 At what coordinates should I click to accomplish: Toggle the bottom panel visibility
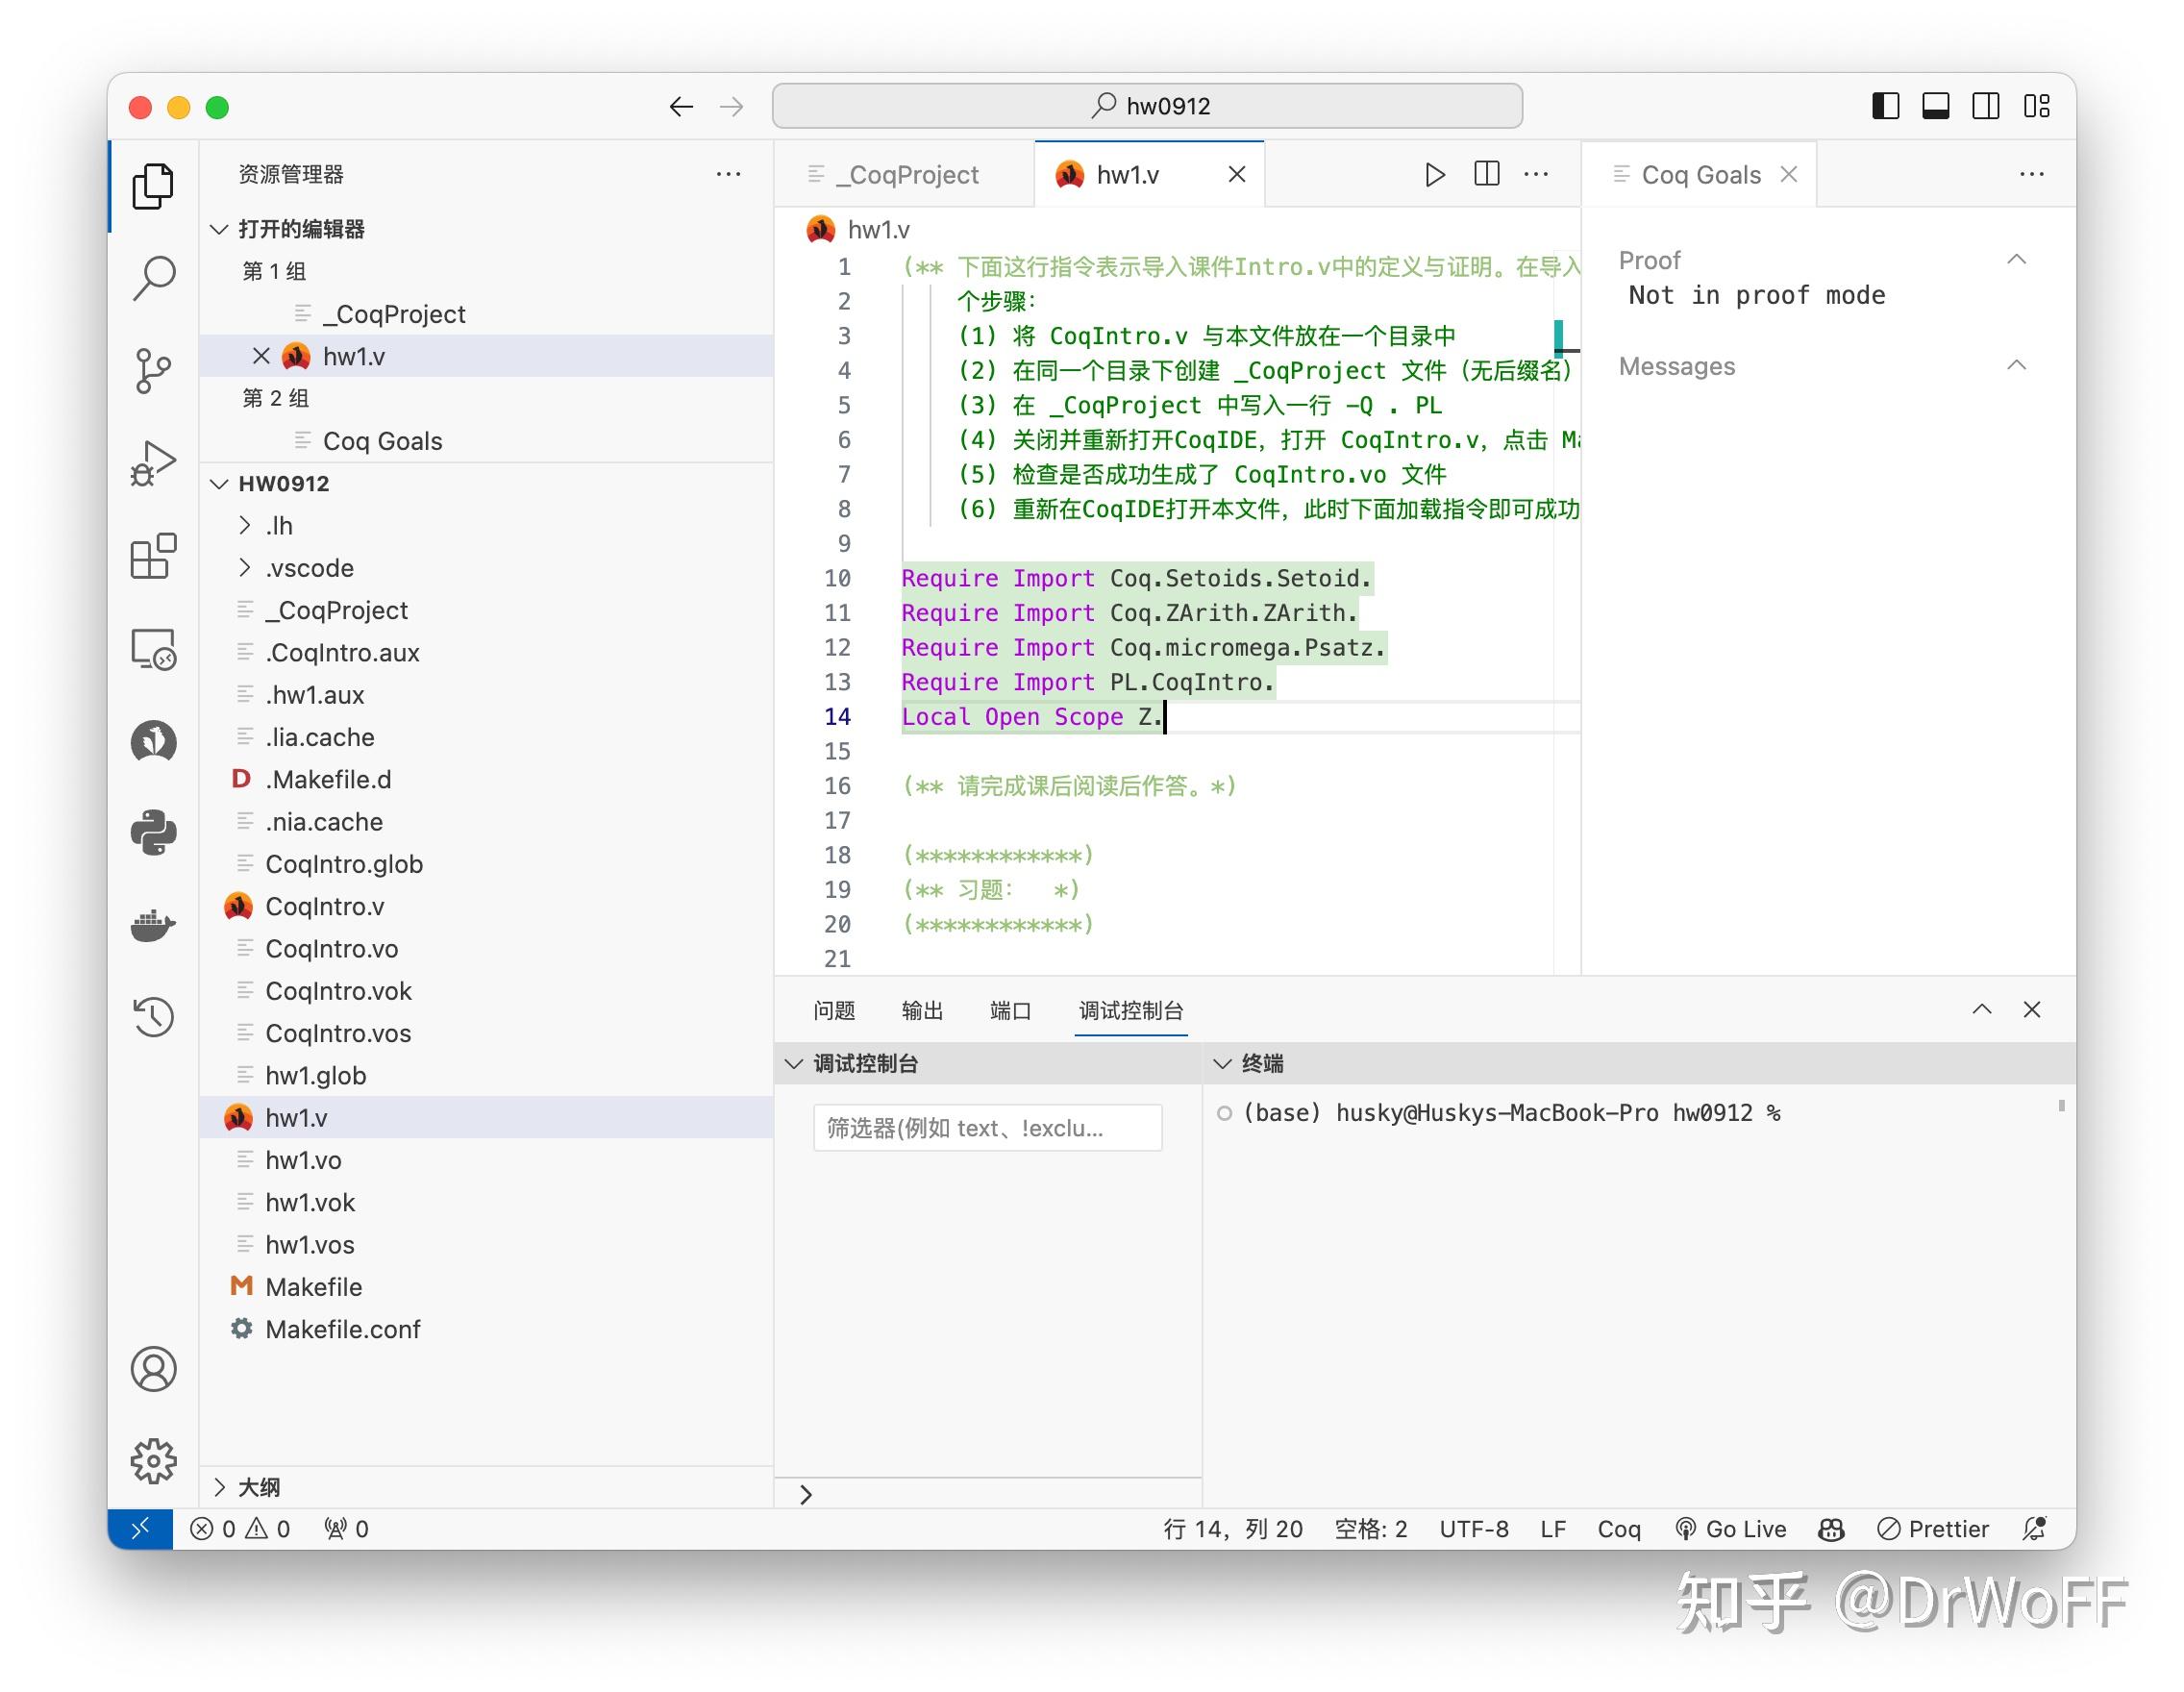1936,105
